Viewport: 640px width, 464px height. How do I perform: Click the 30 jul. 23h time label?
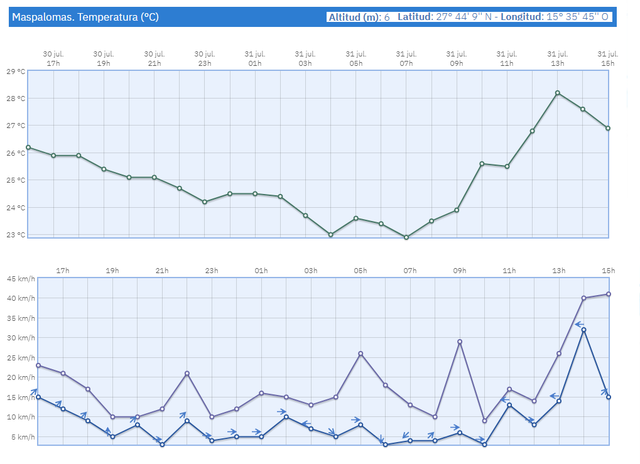[205, 58]
